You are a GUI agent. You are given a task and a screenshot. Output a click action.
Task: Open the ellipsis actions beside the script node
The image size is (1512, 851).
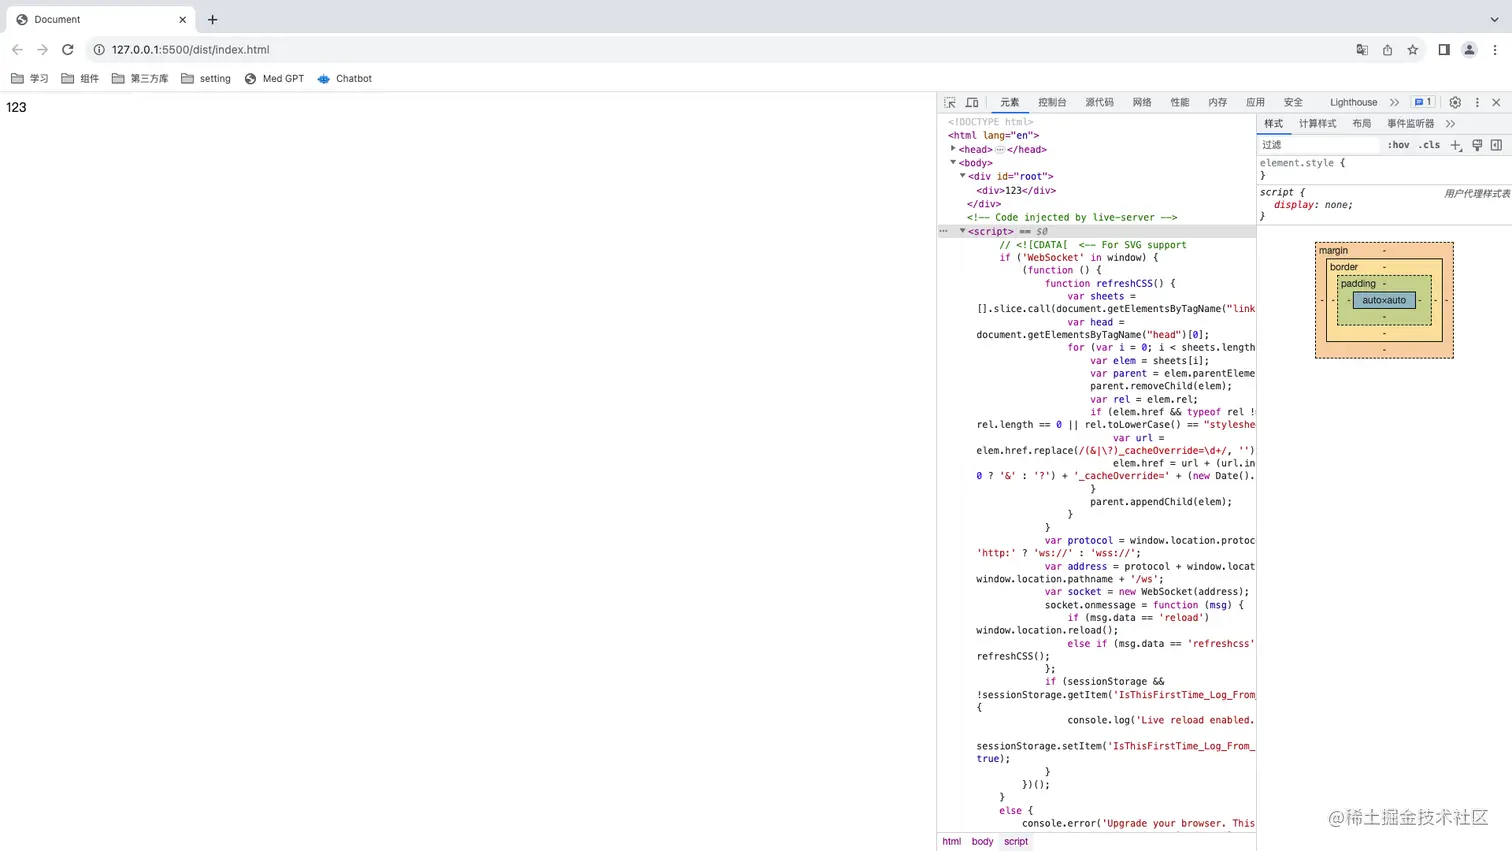coord(943,231)
